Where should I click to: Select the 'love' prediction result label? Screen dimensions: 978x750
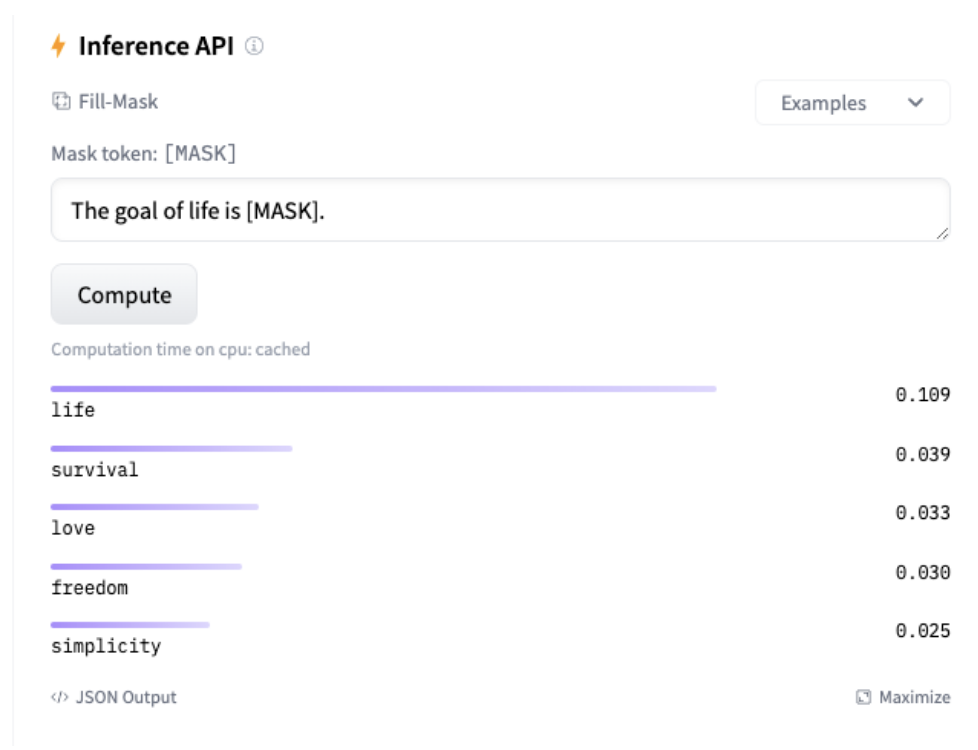tap(73, 528)
